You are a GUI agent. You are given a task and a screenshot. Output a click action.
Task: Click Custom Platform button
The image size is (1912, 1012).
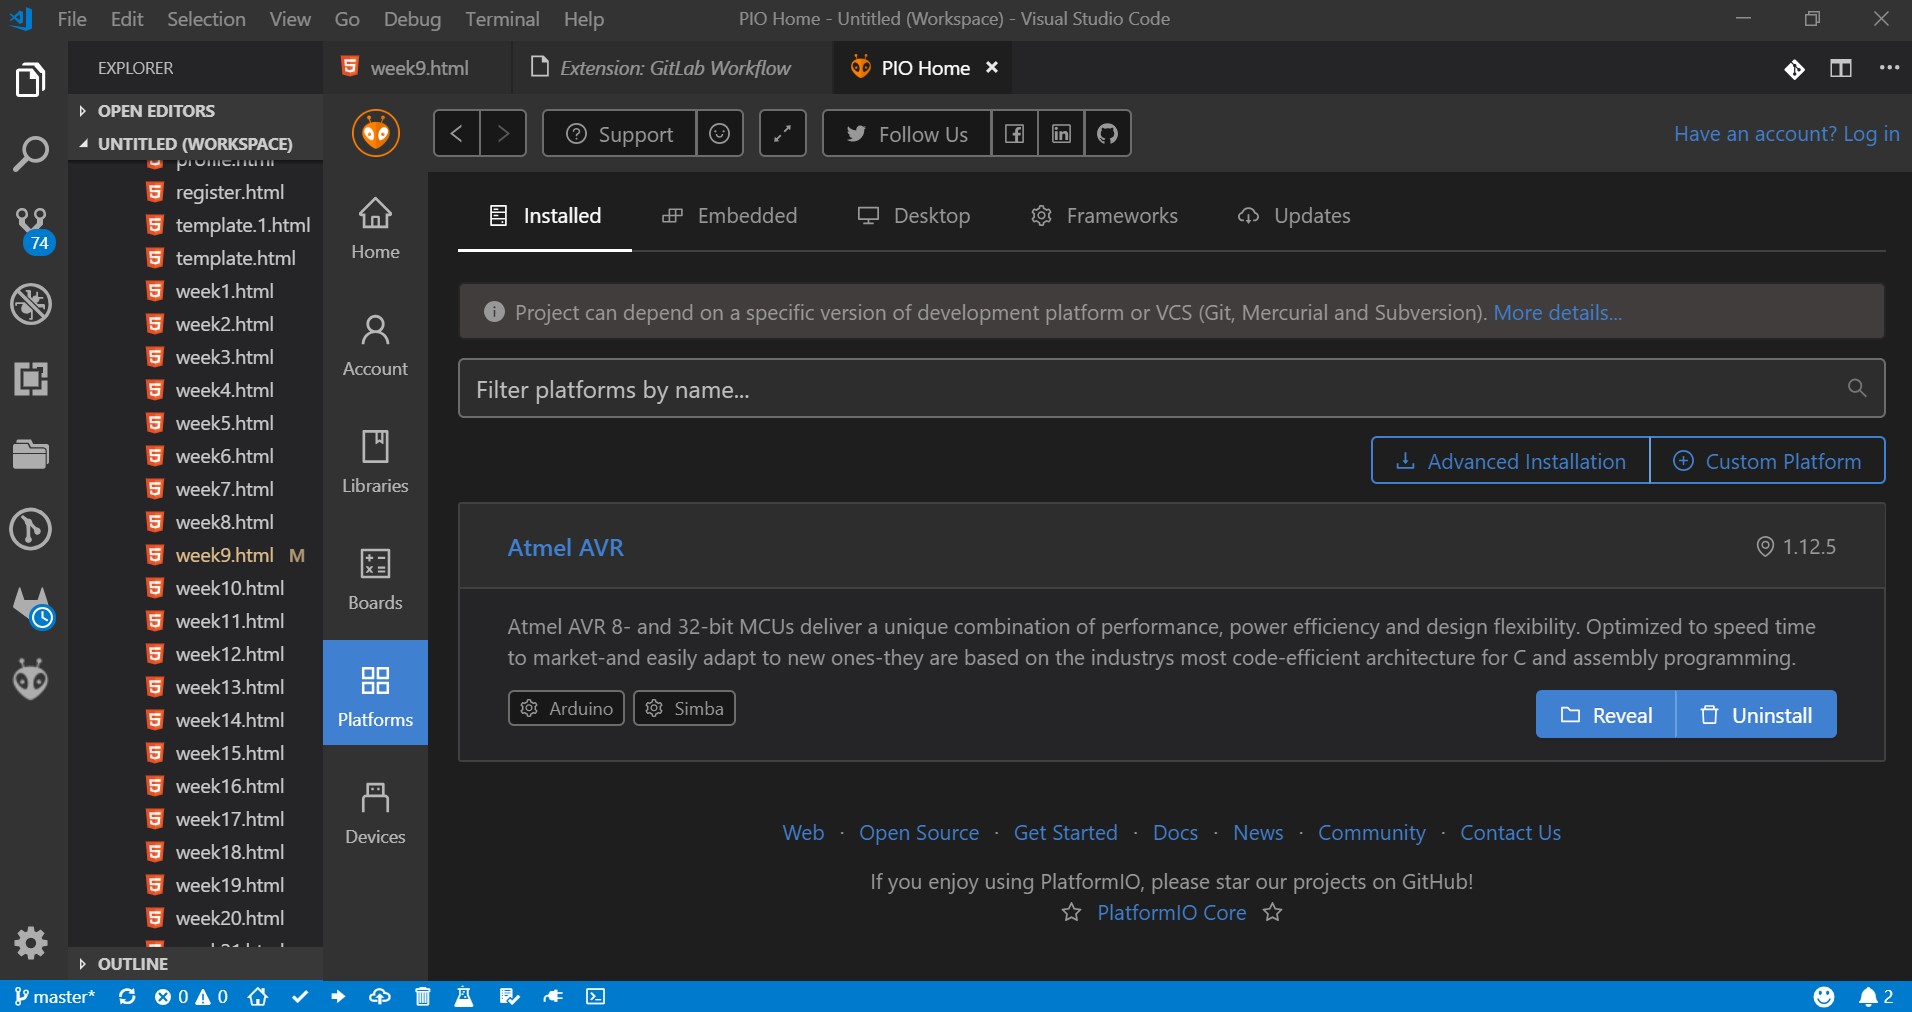click(x=1767, y=461)
